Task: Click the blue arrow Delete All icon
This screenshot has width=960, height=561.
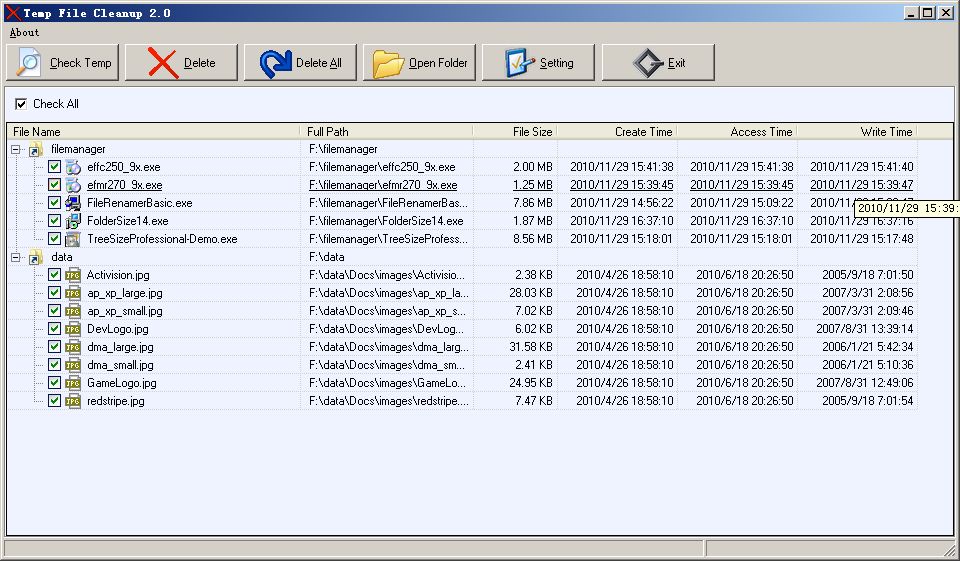Action: pos(275,63)
